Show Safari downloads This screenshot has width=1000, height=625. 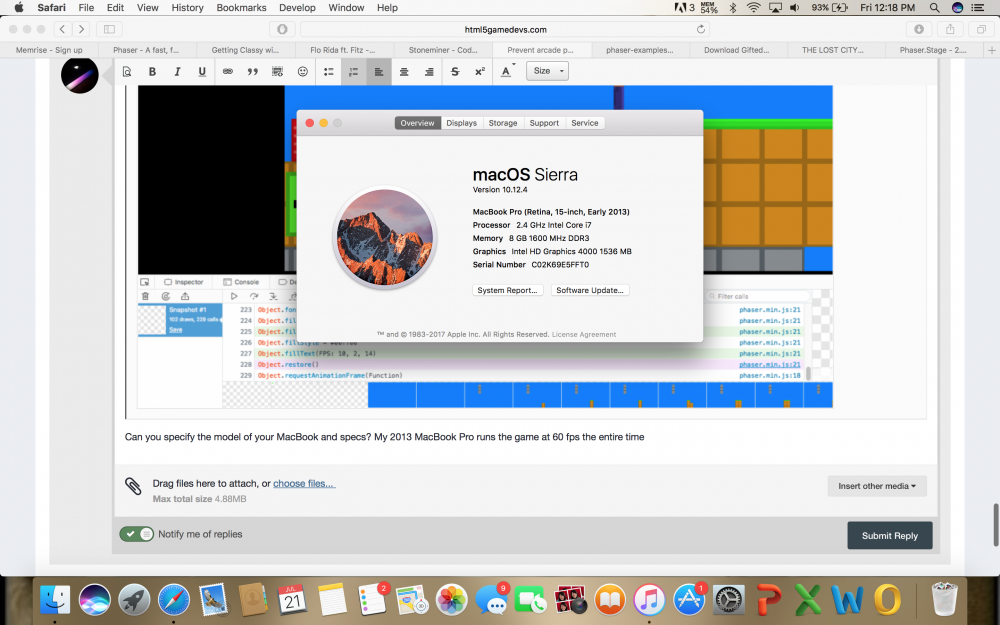pos(919,29)
